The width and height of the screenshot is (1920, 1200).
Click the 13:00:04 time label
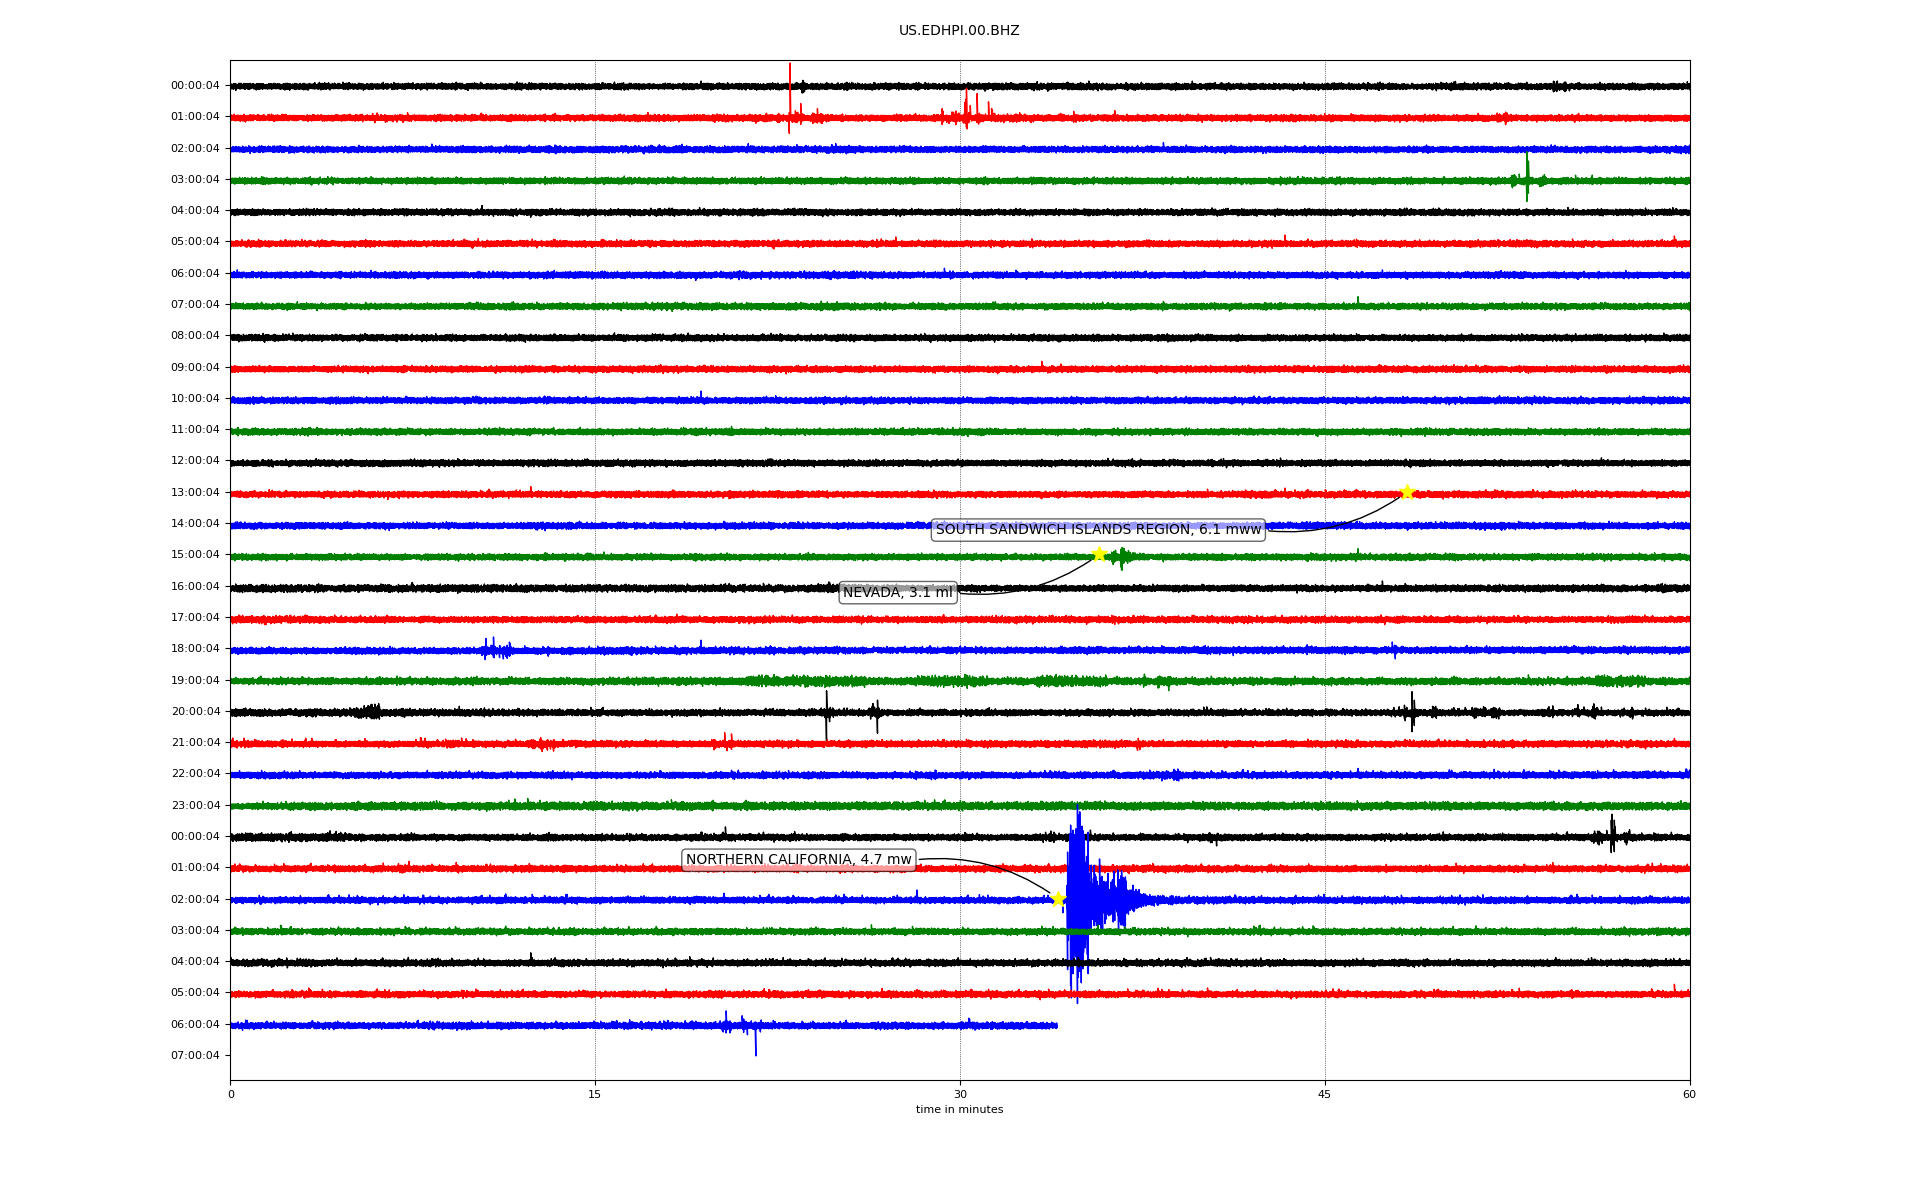tap(195, 493)
